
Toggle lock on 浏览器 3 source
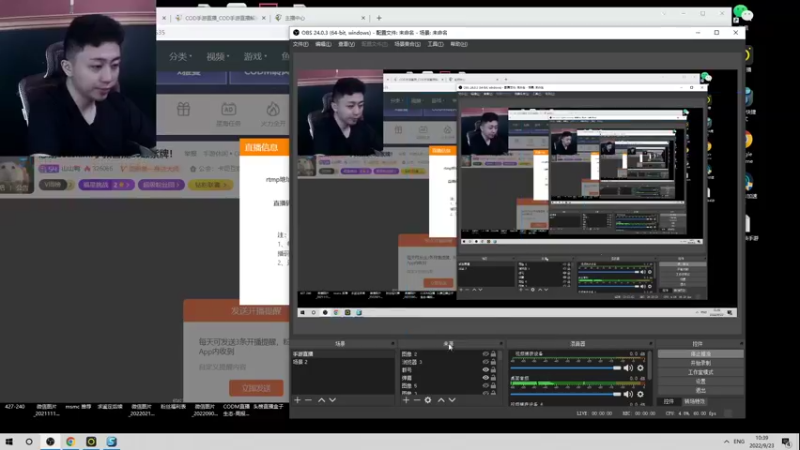pos(493,362)
